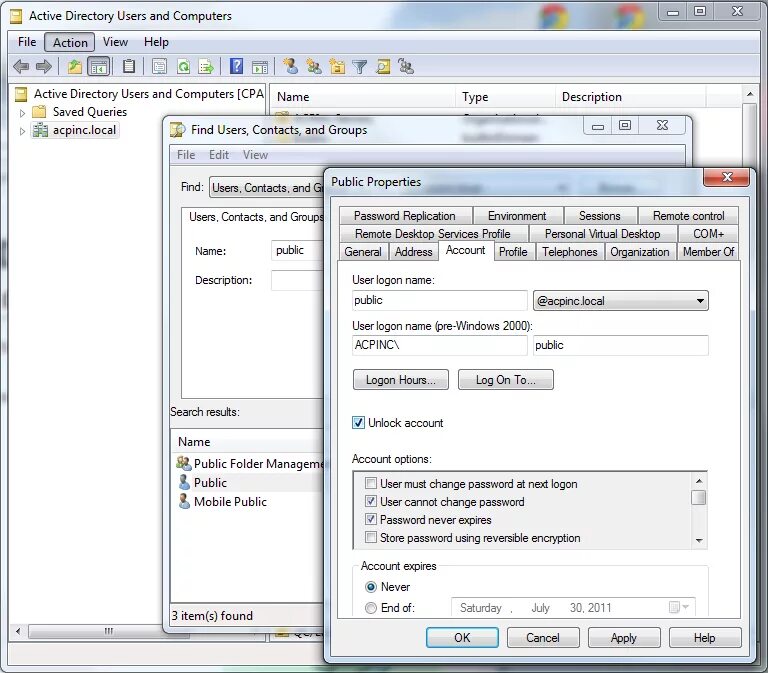The width and height of the screenshot is (768, 673).
Task: Click the Cancel button
Action: [543, 637]
